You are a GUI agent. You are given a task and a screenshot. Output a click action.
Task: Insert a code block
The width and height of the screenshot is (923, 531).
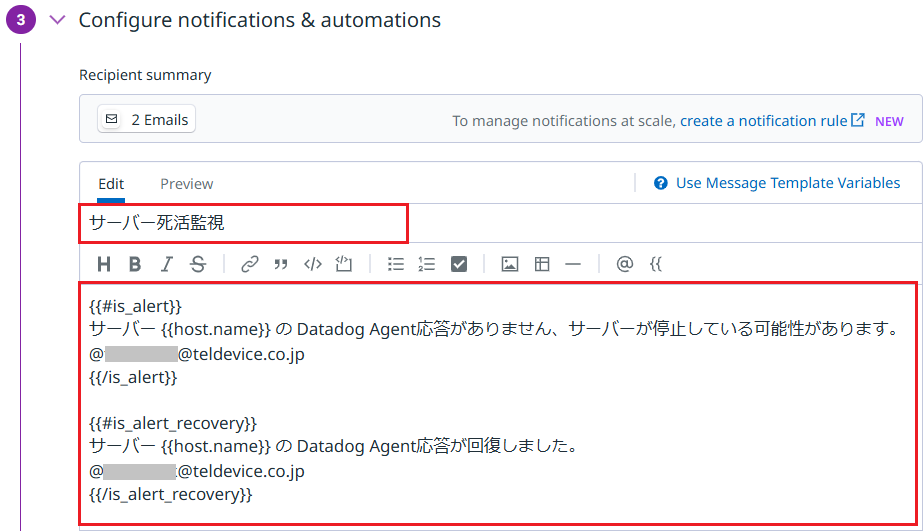[344, 264]
